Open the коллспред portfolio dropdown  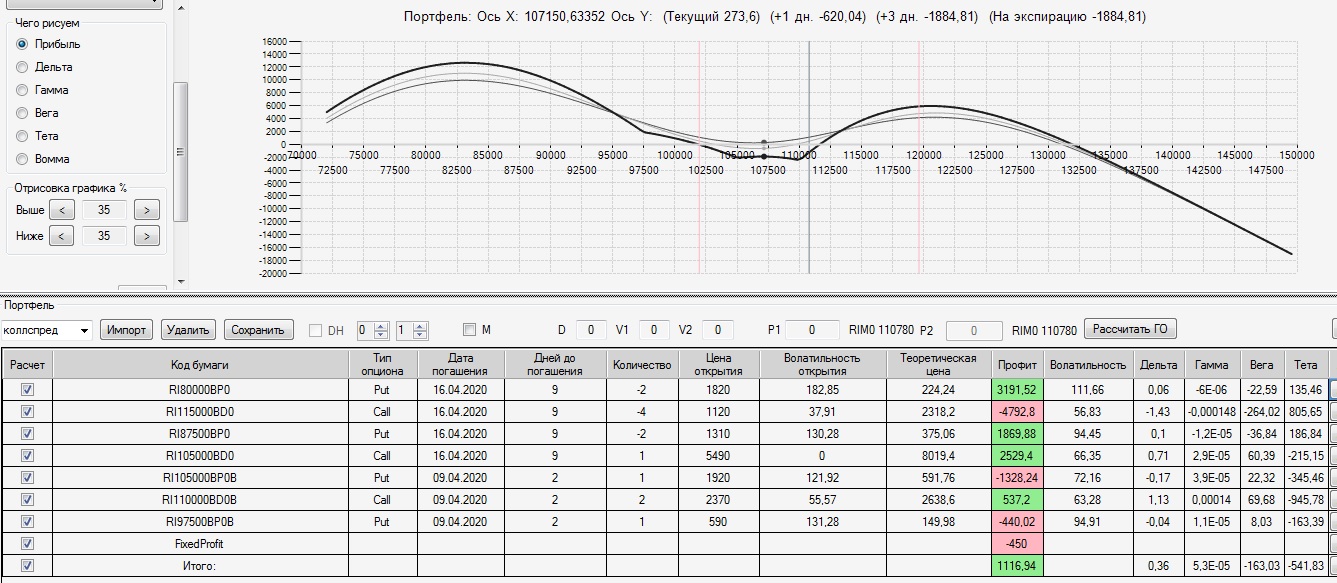[84, 330]
